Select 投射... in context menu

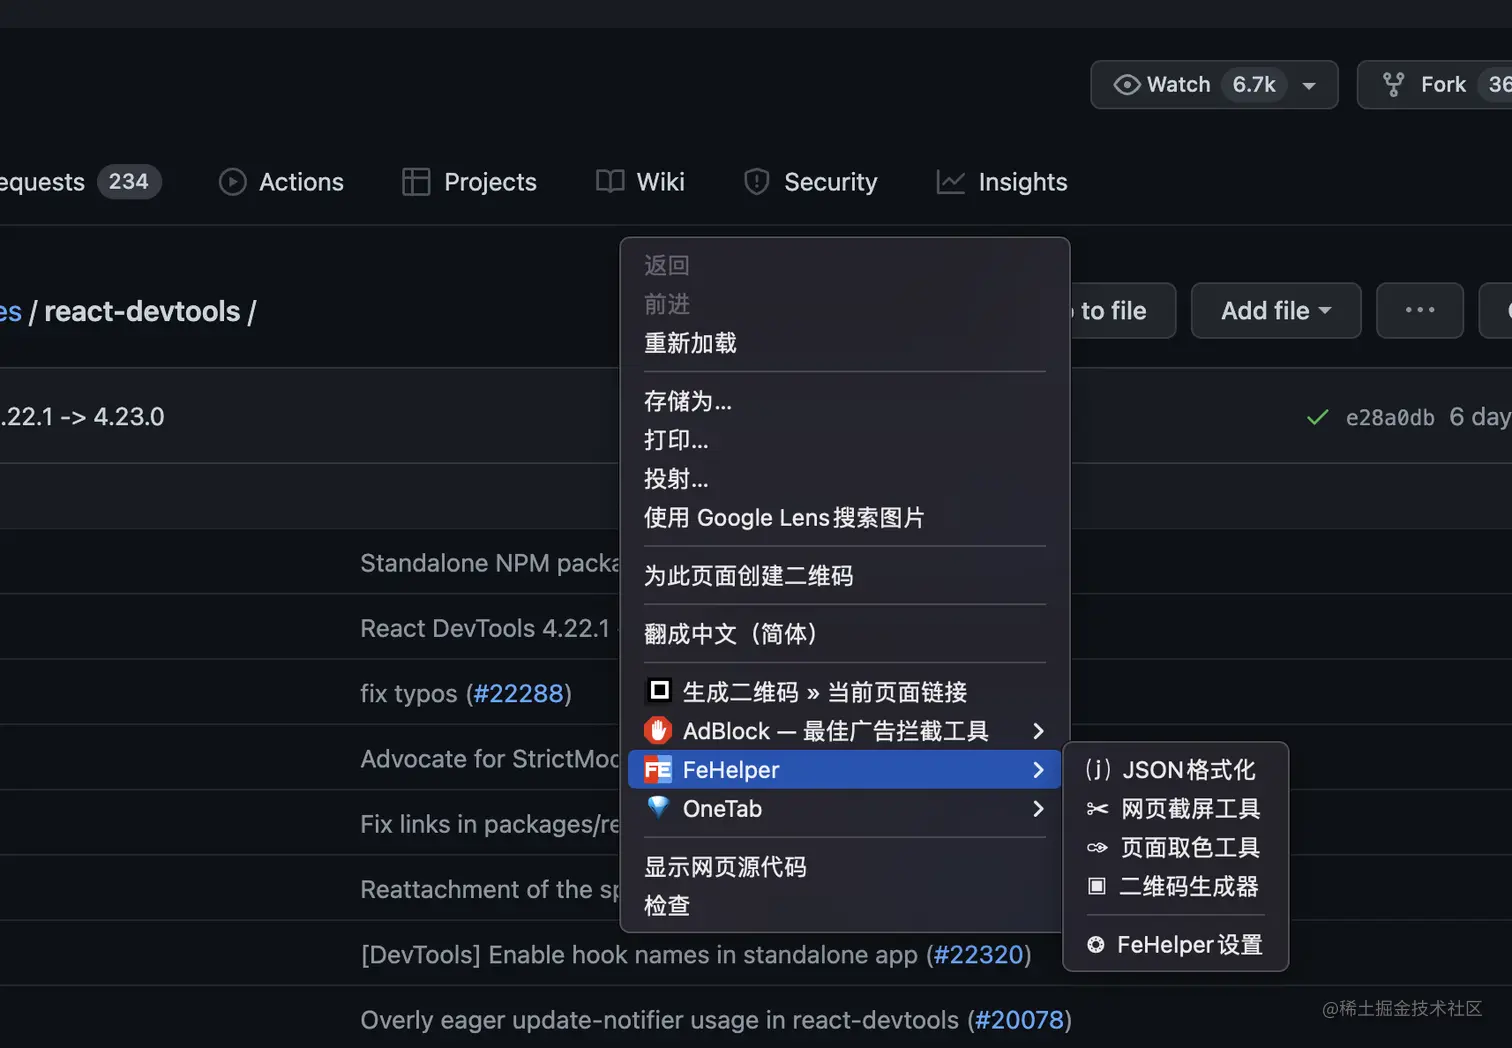tap(845, 479)
